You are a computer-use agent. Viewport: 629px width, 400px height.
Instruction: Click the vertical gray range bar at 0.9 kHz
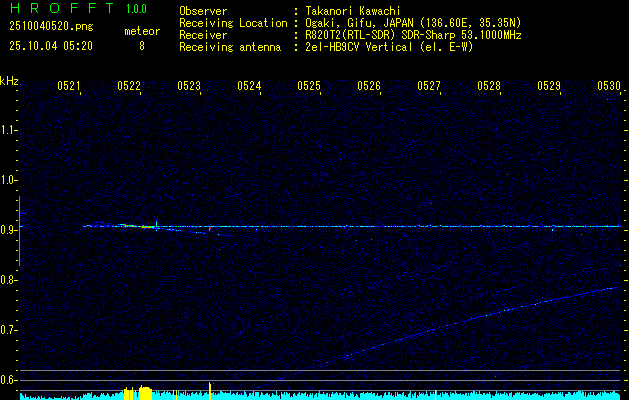19,231
